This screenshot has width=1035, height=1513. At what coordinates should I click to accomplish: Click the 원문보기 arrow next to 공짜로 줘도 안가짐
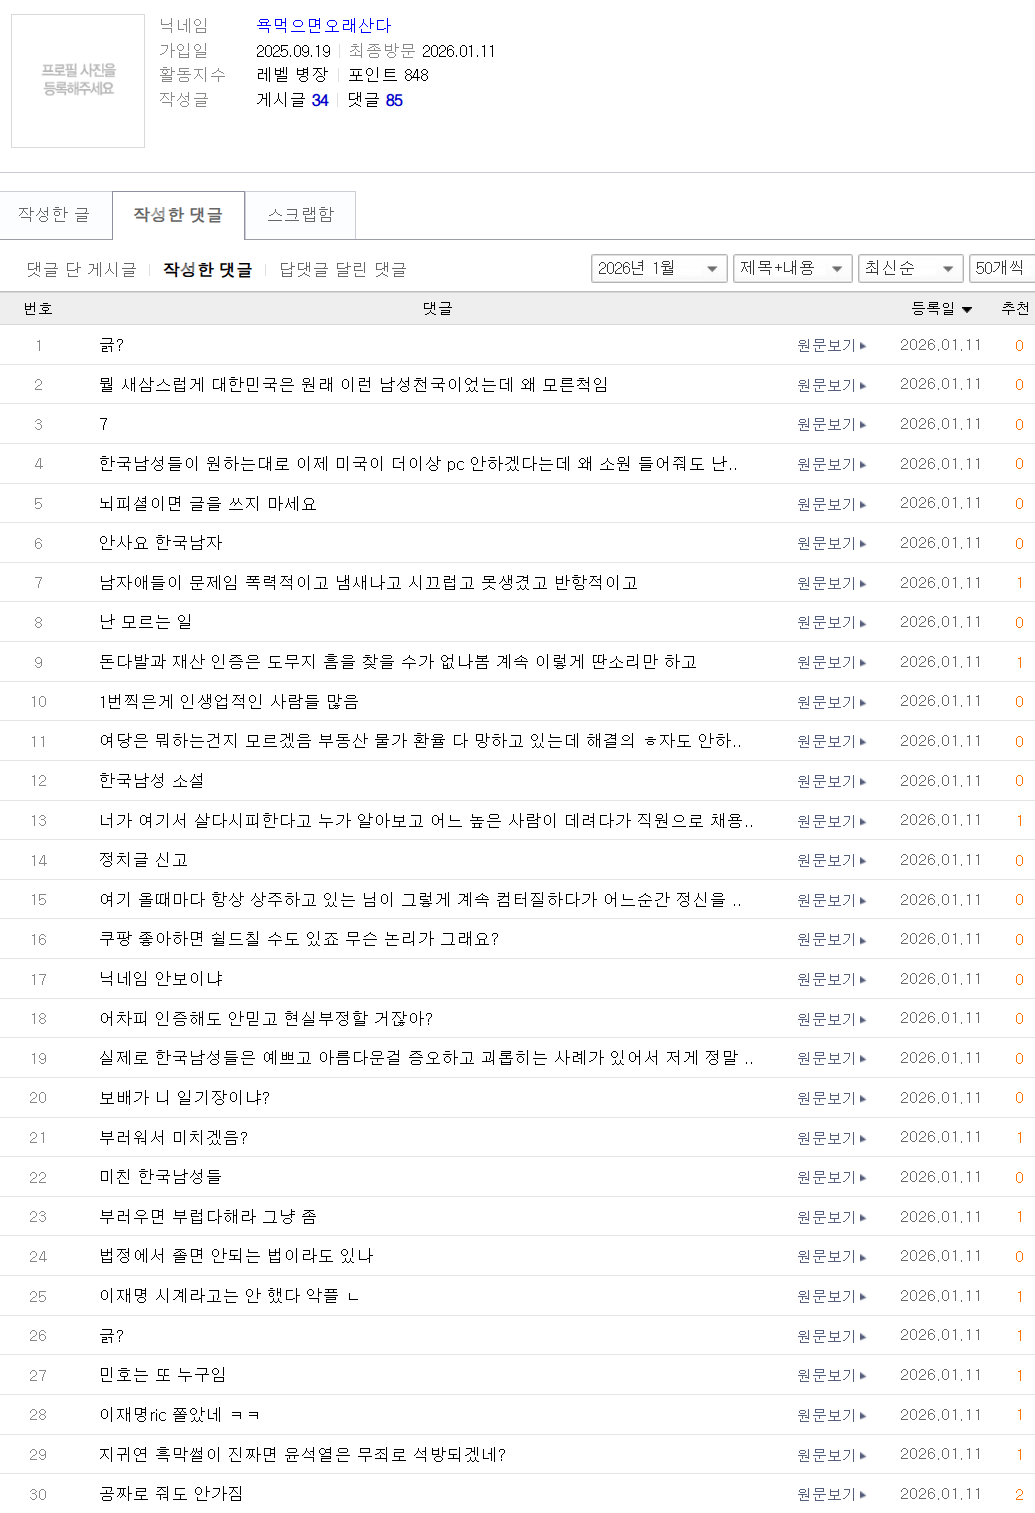pyautogui.click(x=862, y=1493)
